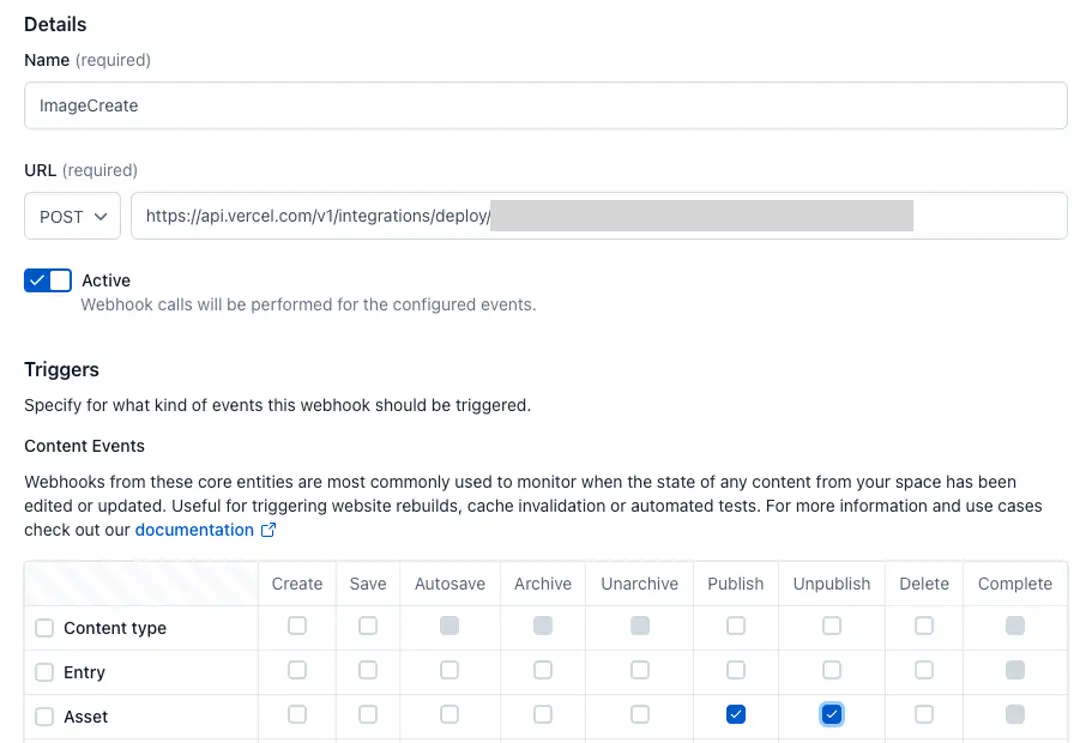
Task: Toggle the Active webhook switch off
Action: (48, 281)
